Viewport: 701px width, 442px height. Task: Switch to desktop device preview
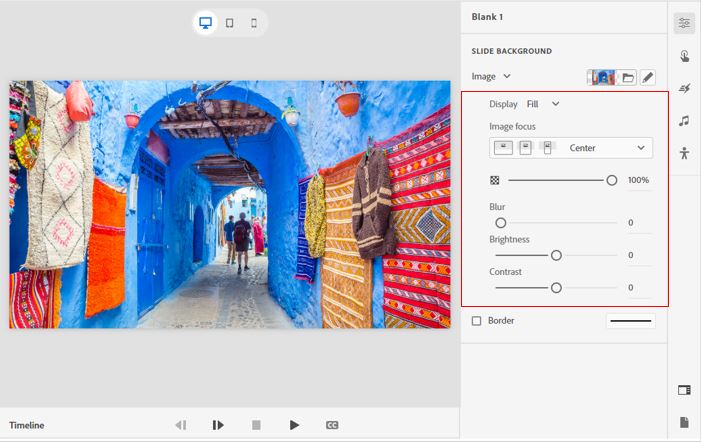tap(206, 23)
